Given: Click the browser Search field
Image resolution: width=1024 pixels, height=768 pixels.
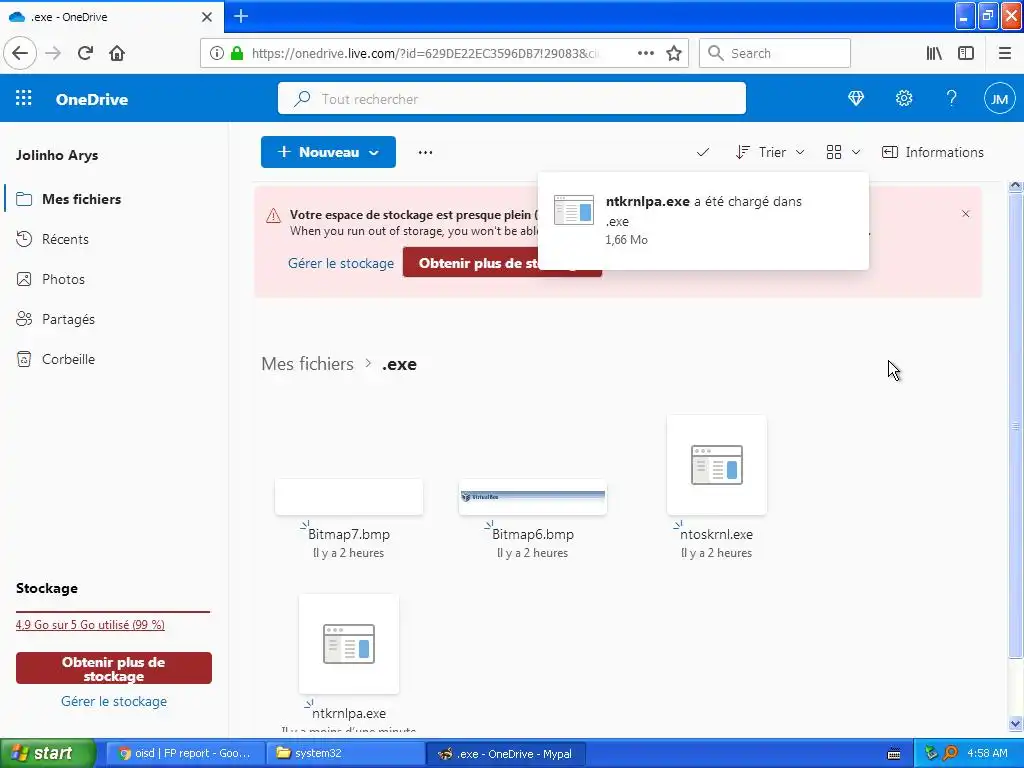Looking at the screenshot, I should point(775,54).
